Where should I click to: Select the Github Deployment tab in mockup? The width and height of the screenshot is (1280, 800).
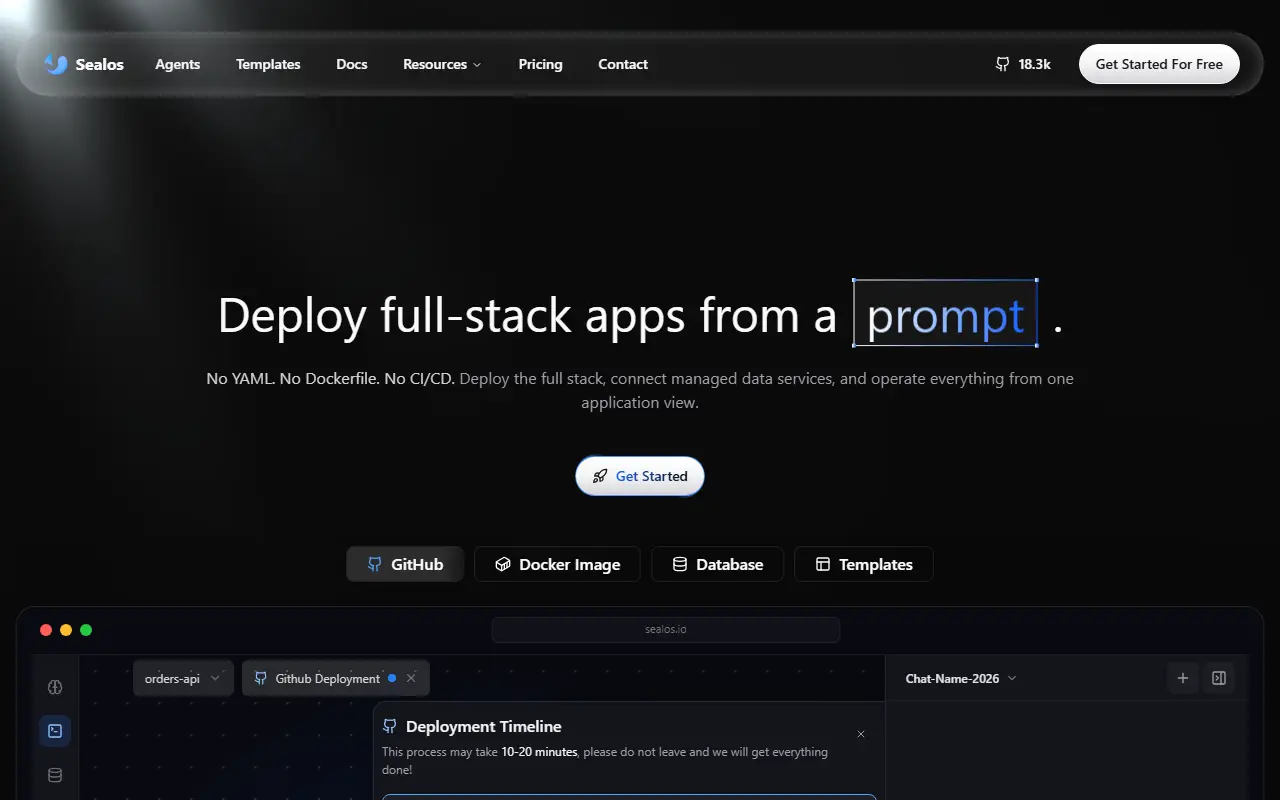[336, 678]
